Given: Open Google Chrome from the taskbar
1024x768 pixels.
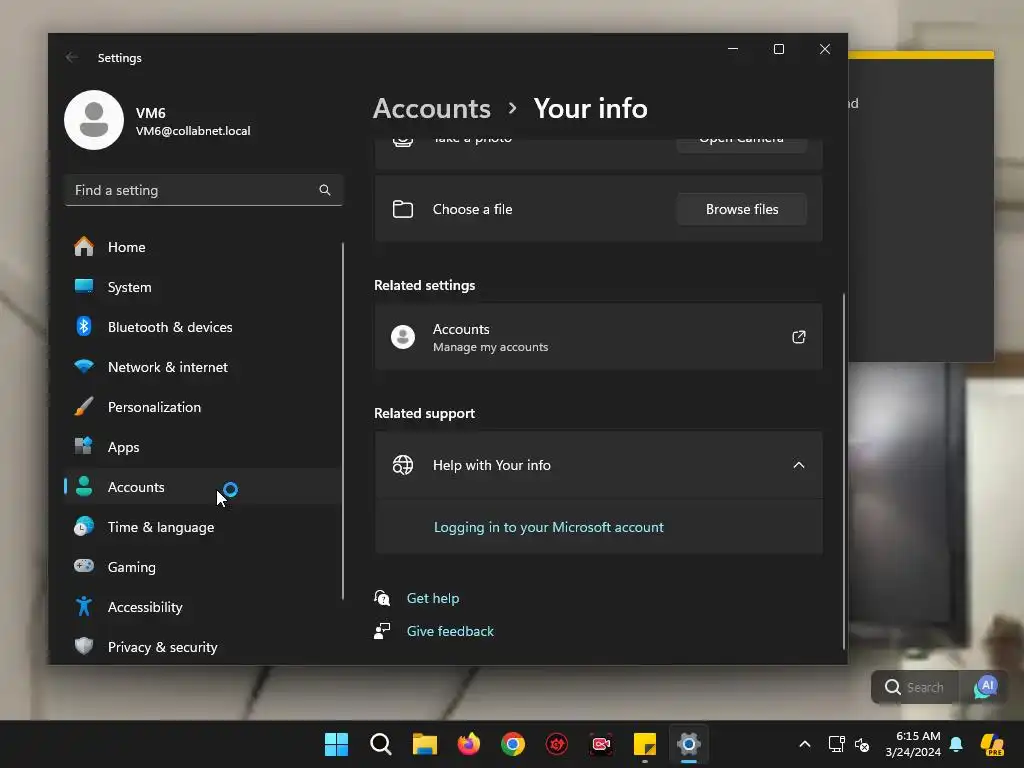Looking at the screenshot, I should pyautogui.click(x=513, y=744).
